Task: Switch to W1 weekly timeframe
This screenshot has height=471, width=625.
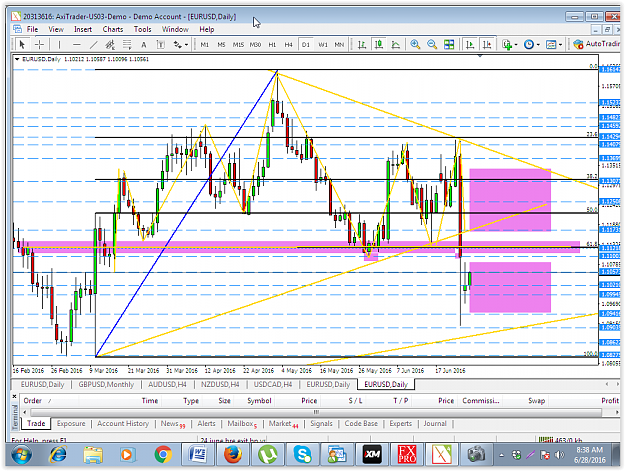Action: tap(322, 45)
